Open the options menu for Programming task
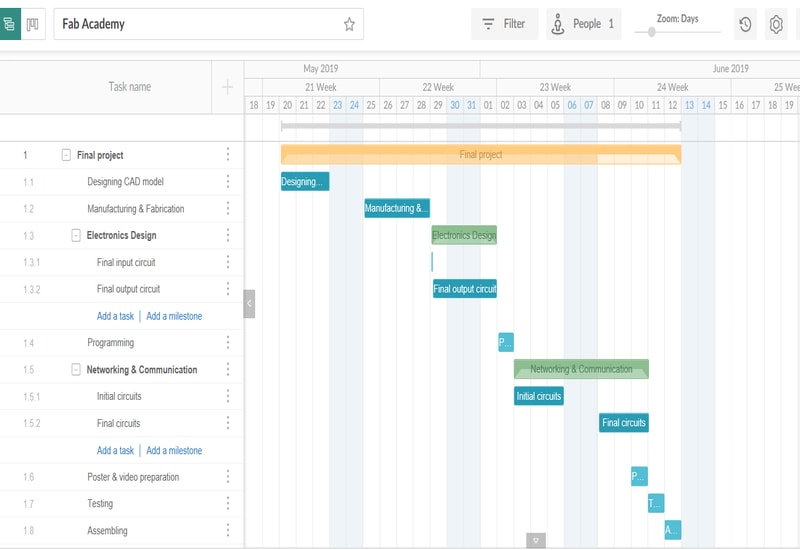Image resolution: width=800 pixels, height=550 pixels. [228, 343]
